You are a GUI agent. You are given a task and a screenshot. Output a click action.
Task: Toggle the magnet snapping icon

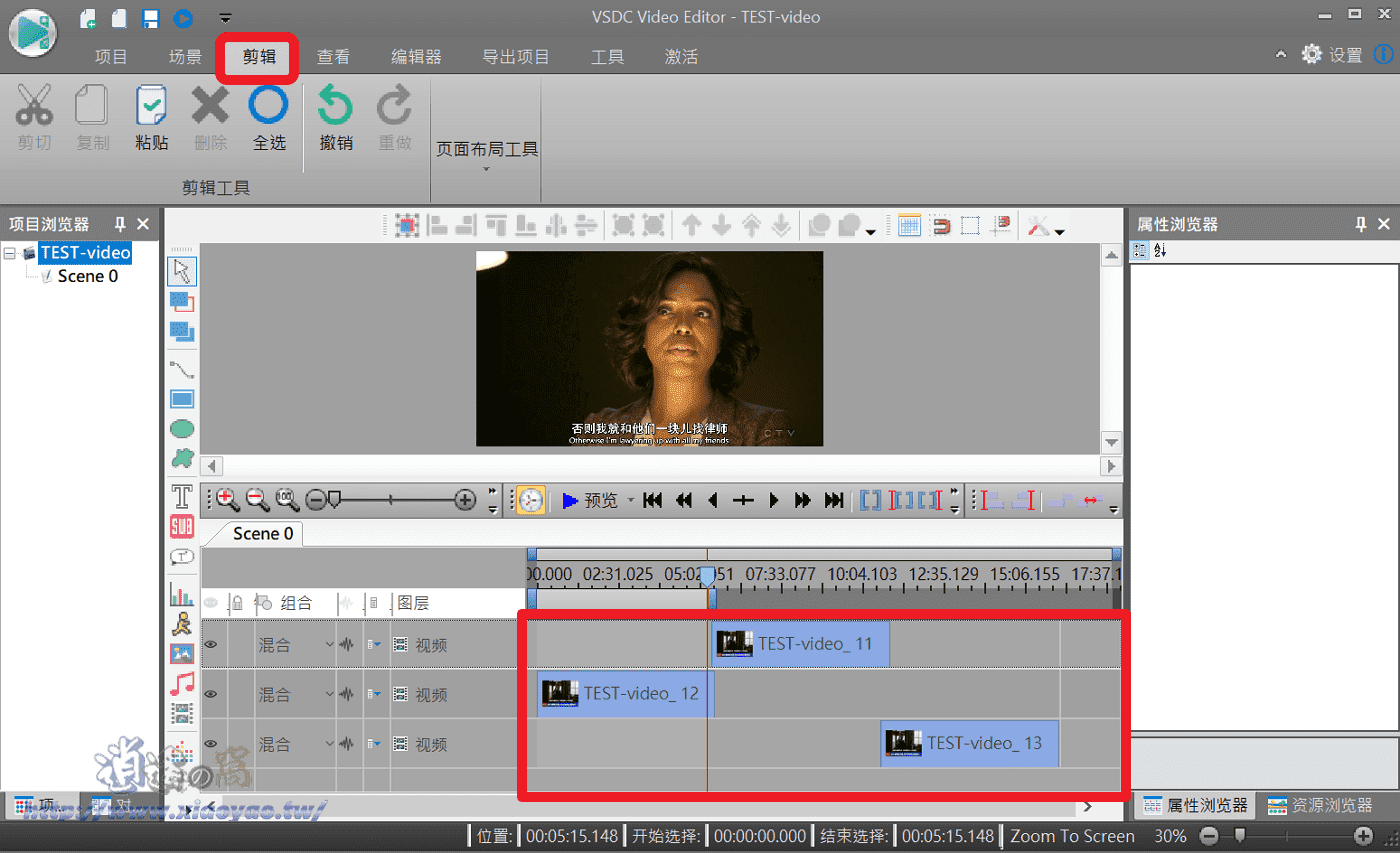[x=940, y=225]
